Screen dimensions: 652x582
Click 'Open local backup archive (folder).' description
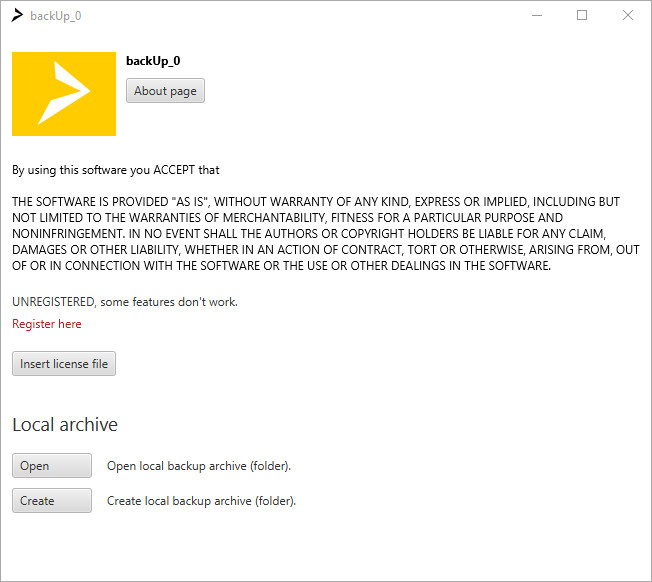(199, 466)
